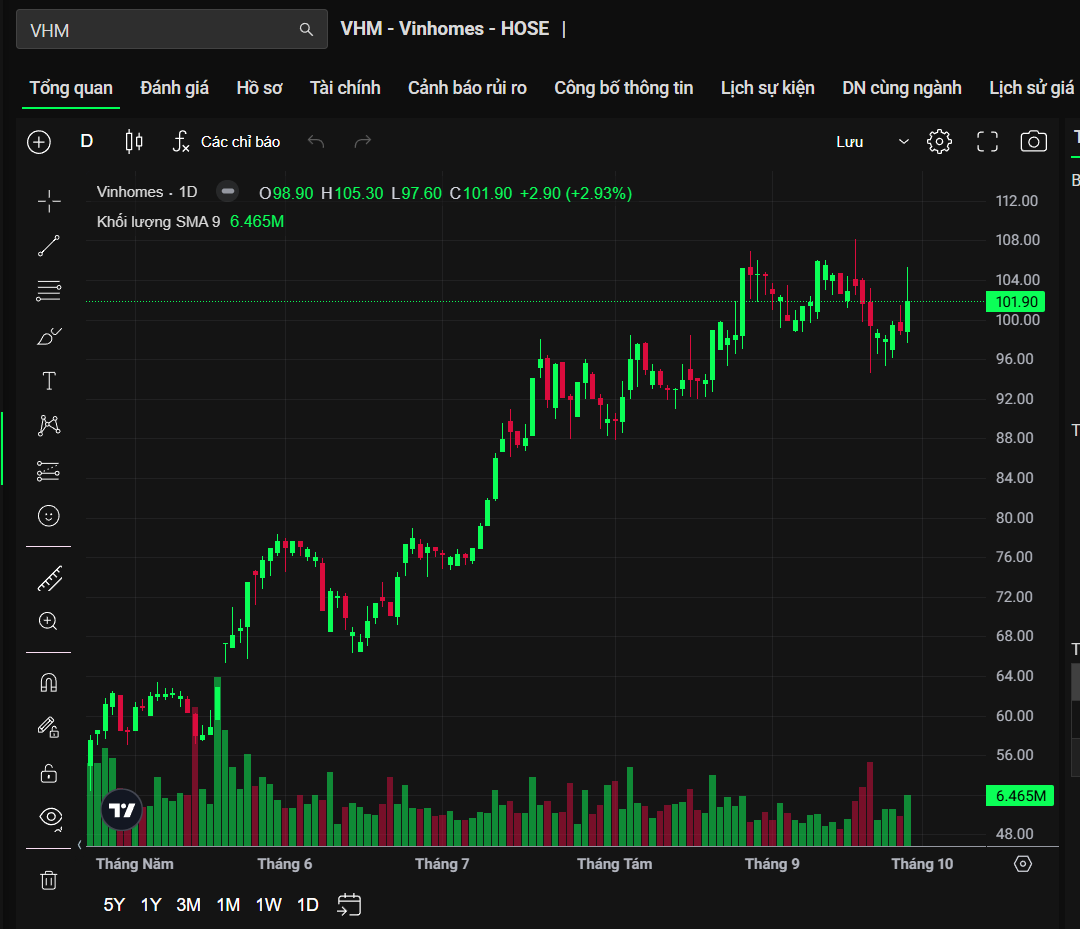Toggle magnet mode for drawings

point(49,683)
